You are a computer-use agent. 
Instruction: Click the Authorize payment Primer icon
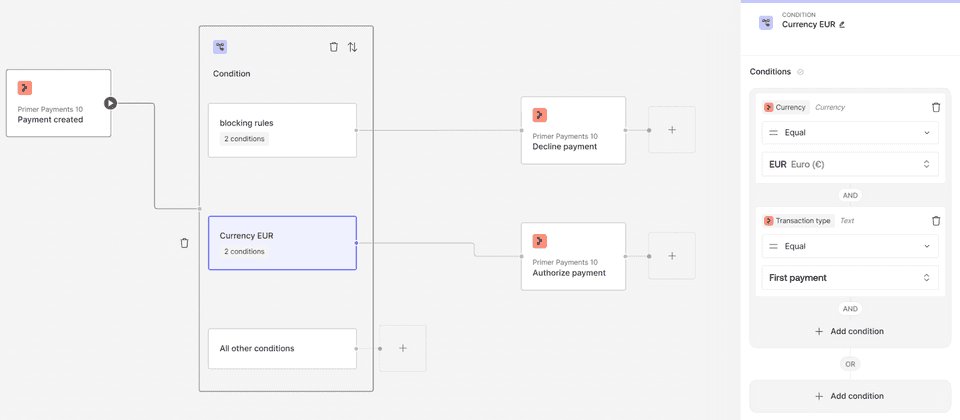point(539,241)
